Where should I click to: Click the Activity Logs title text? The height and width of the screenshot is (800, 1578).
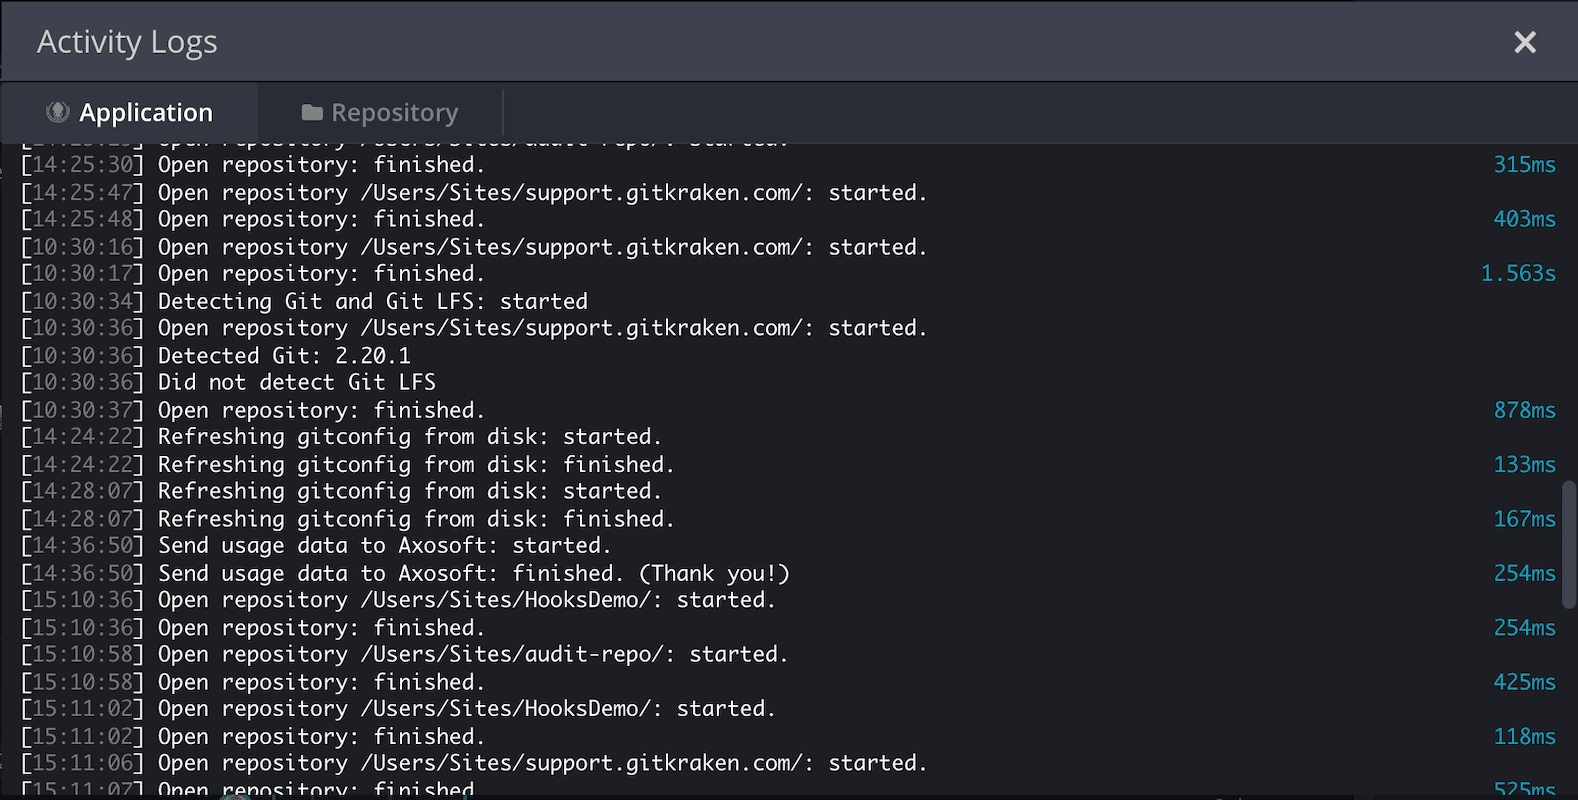pyautogui.click(x=127, y=42)
